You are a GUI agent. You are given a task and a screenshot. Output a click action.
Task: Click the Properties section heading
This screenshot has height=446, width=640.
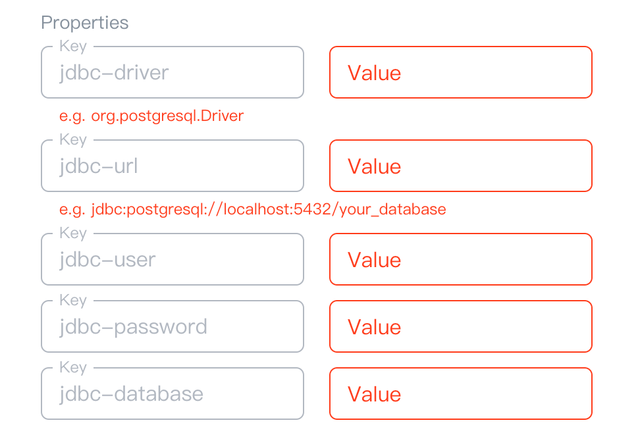tap(84, 22)
